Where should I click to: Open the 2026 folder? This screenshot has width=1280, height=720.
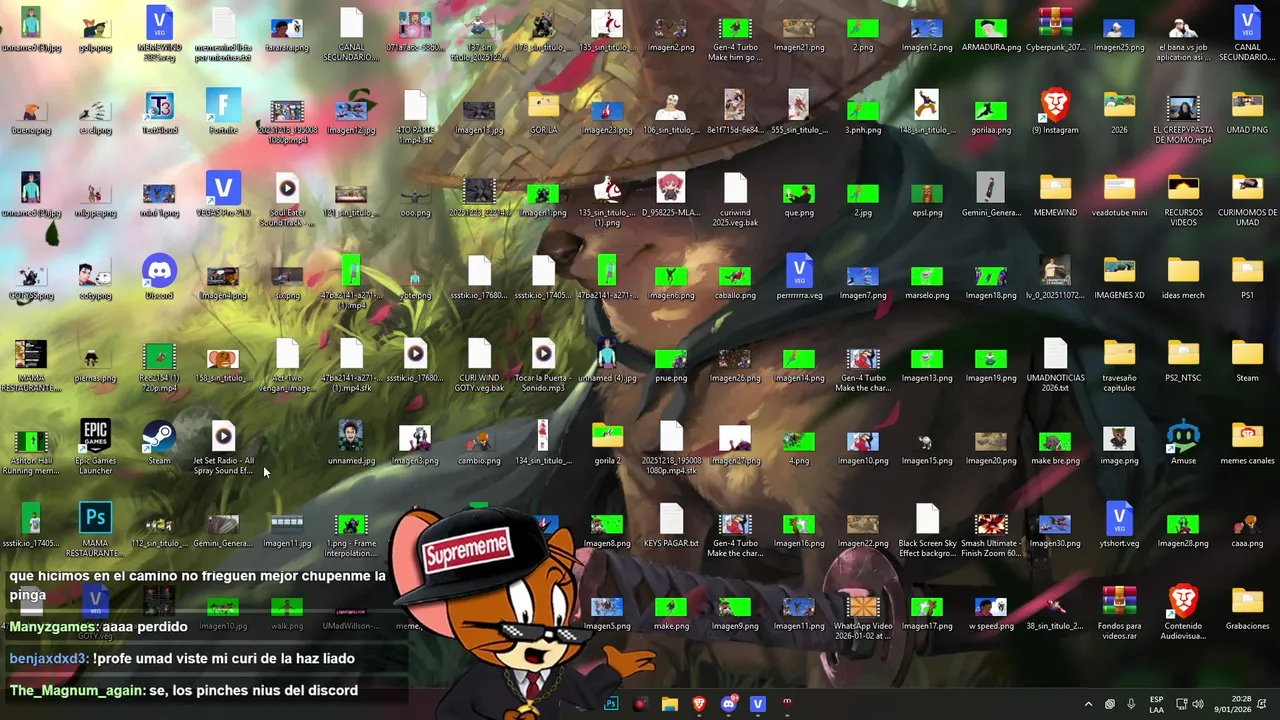[x=1119, y=112]
